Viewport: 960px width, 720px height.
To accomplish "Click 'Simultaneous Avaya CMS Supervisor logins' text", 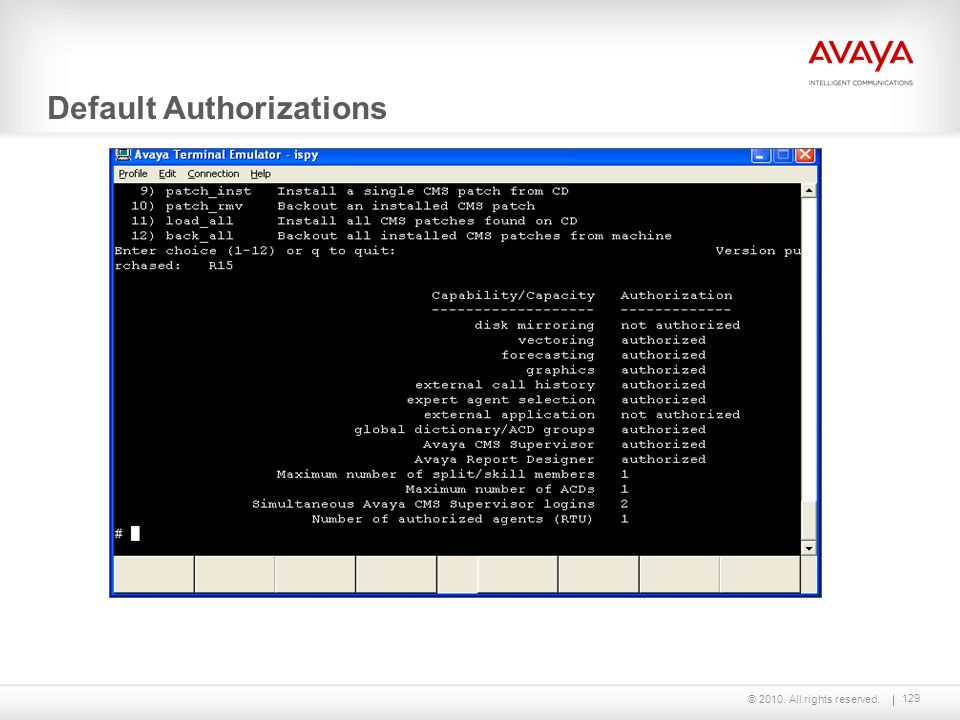I will coord(424,504).
